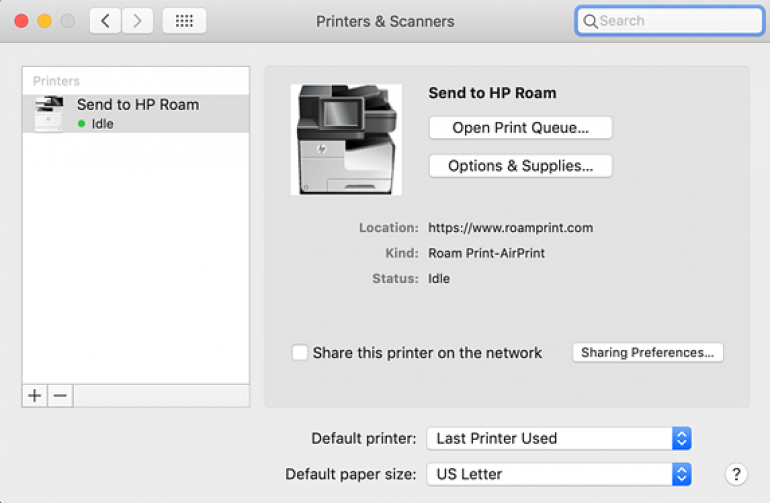Click Options & Supplies button
The width and height of the screenshot is (770, 503).
520,166
